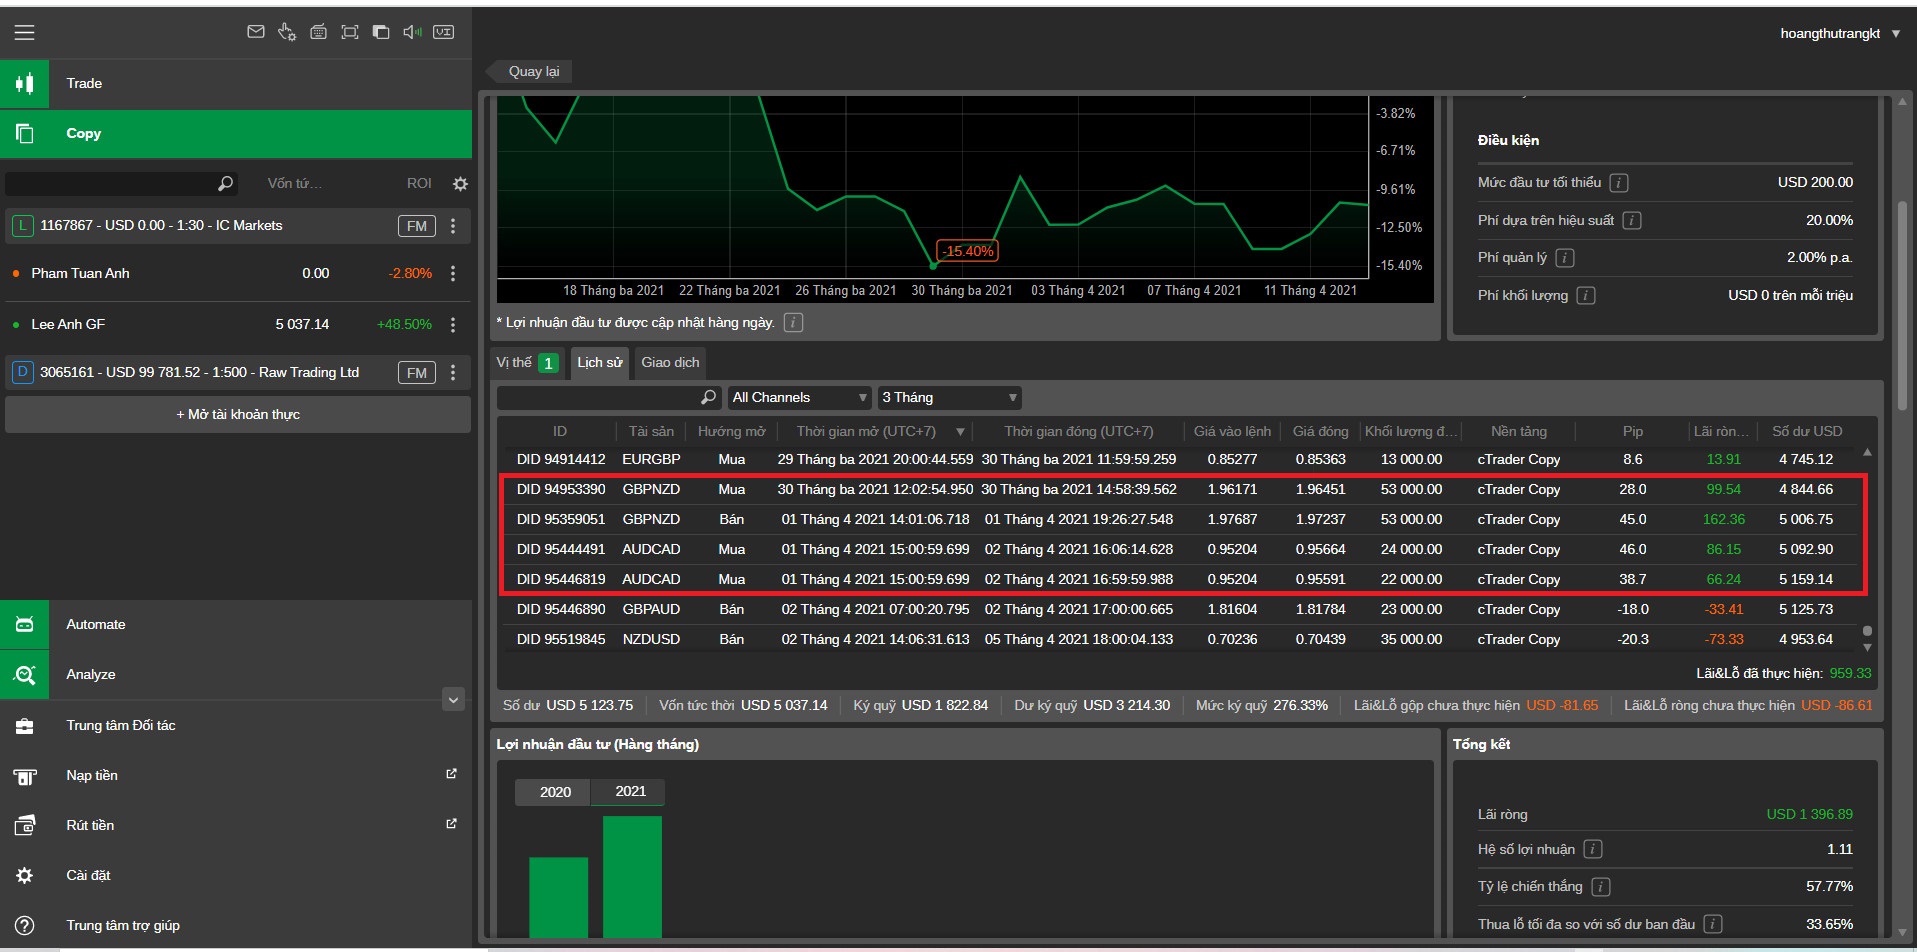Click the Analyze magnifier icon
Image resolution: width=1917 pixels, height=952 pixels.
[x=25, y=675]
